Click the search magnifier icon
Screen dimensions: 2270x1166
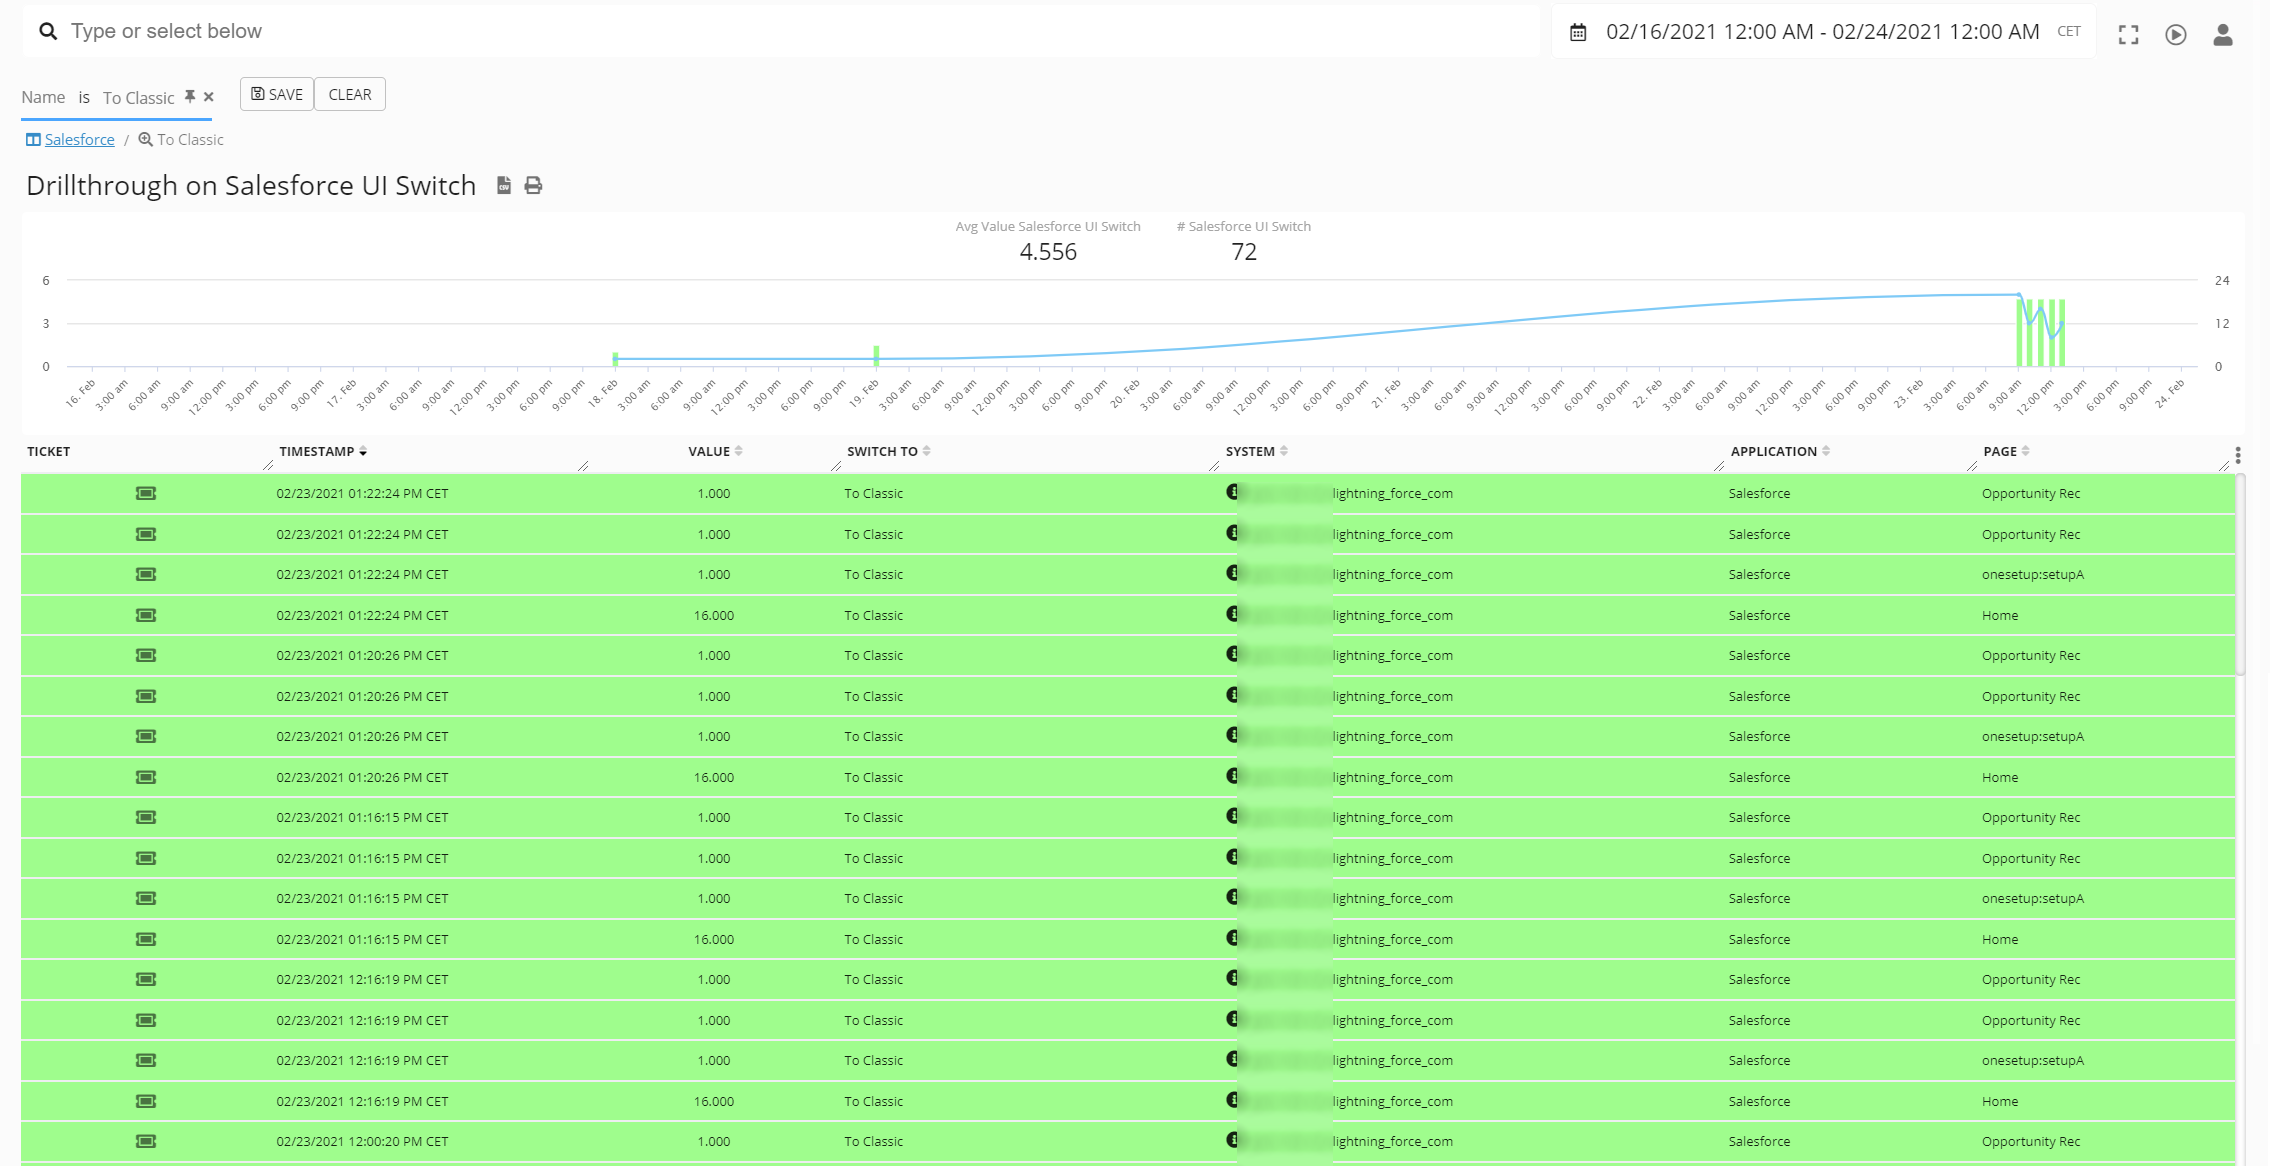pyautogui.click(x=47, y=32)
